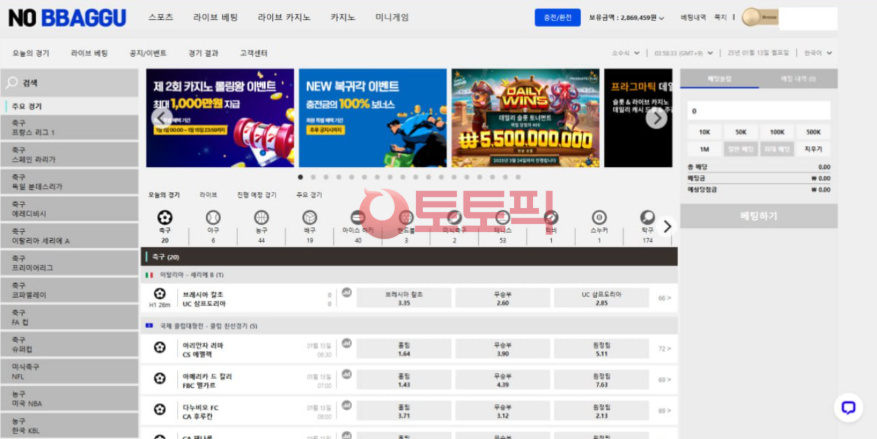
Task: Switch to the 경기 결과 tab
Action: click(203, 53)
